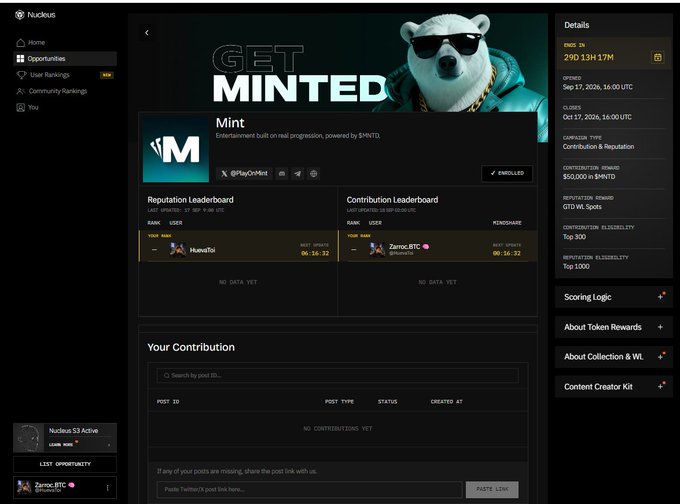
Task: Open the Home sidebar item
Action: [x=65, y=43]
